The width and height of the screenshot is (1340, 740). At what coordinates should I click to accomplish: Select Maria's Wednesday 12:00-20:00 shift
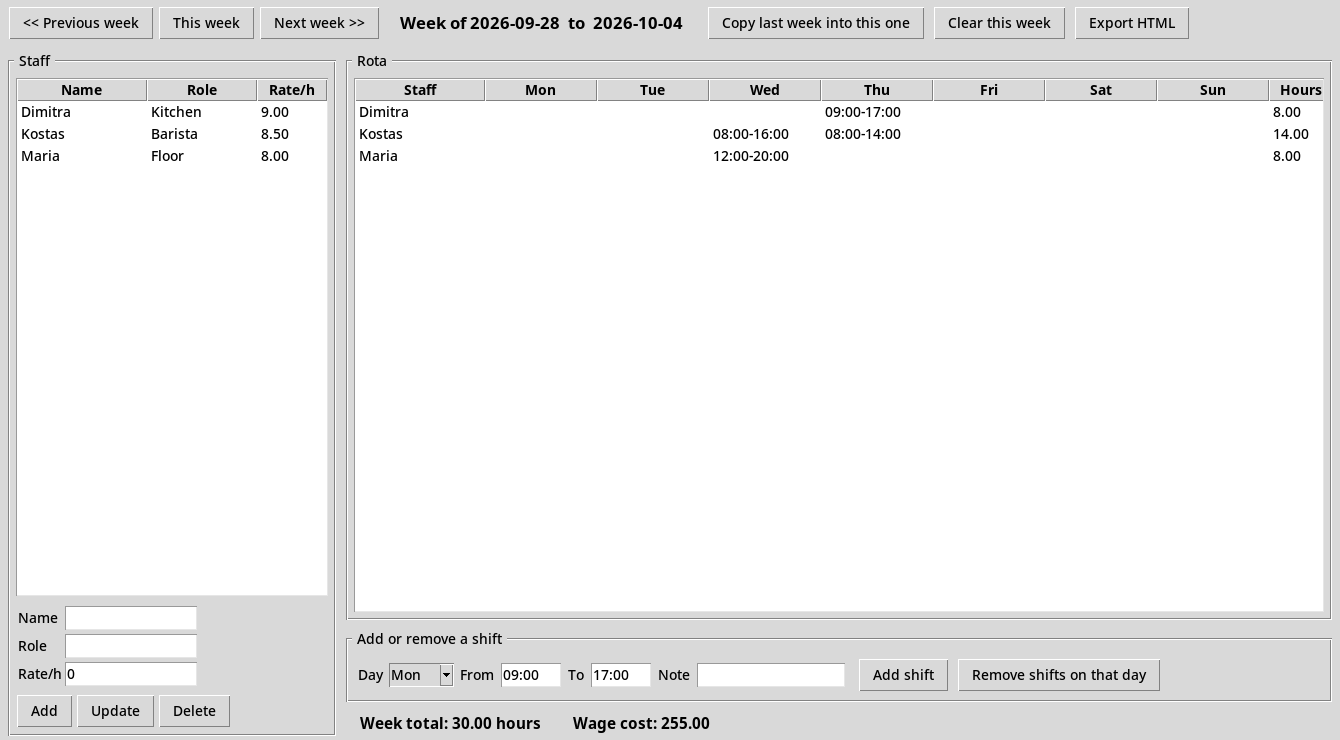pos(751,156)
